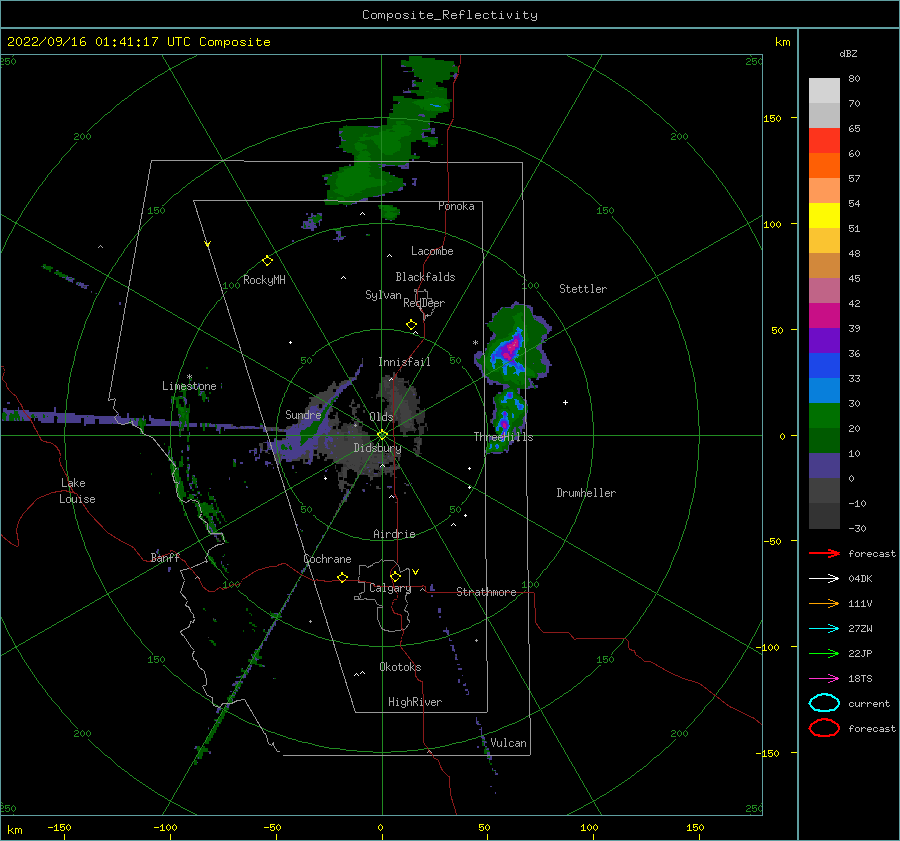Click the Stettler town label
Viewport: 900px width, 841px height.
click(583, 289)
